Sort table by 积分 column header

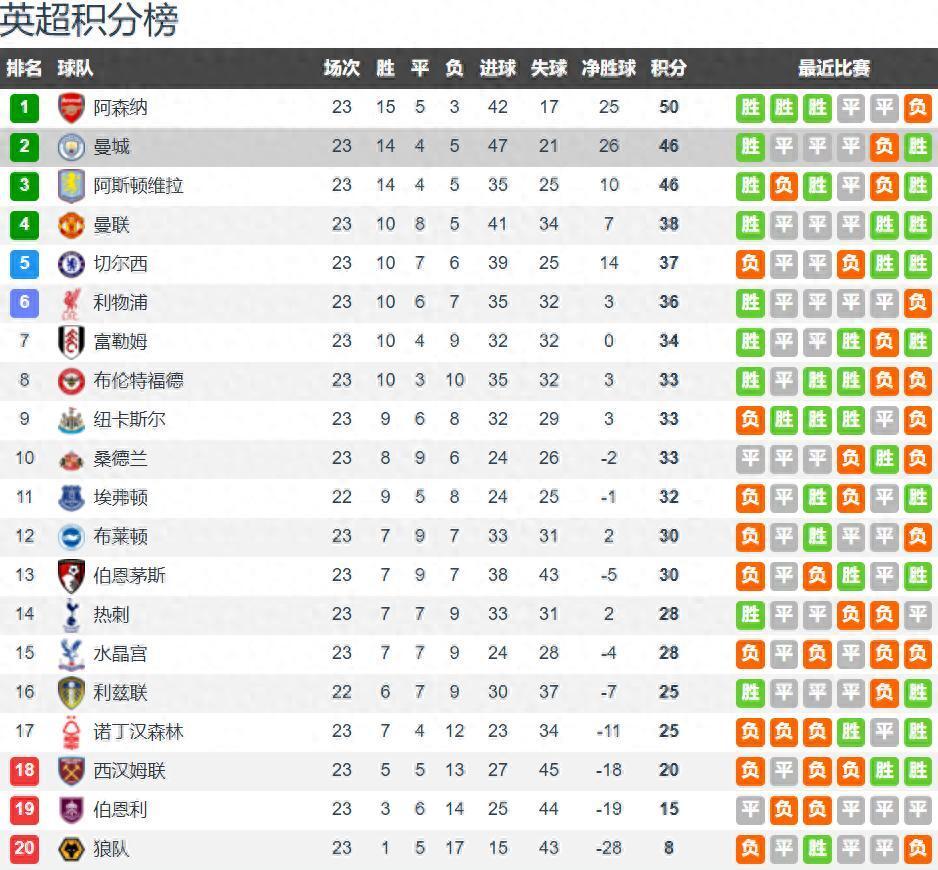click(x=668, y=68)
